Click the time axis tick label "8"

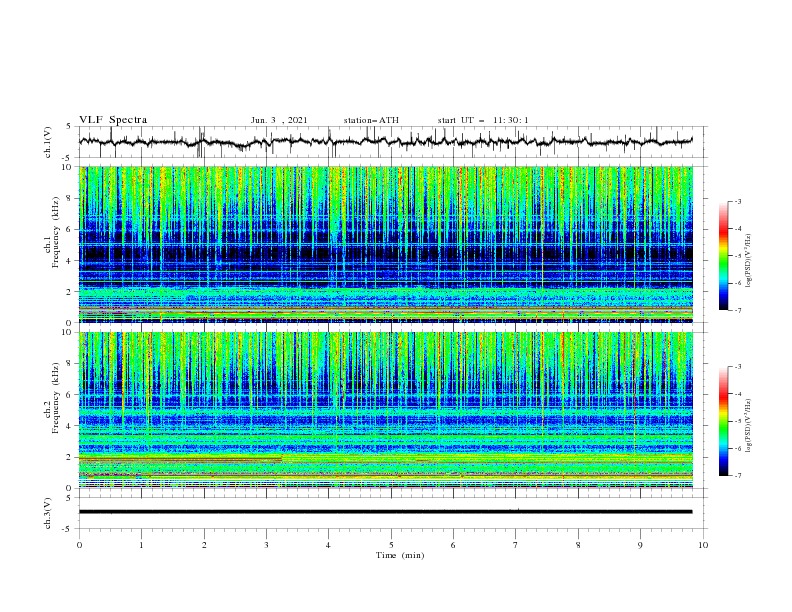(x=578, y=545)
